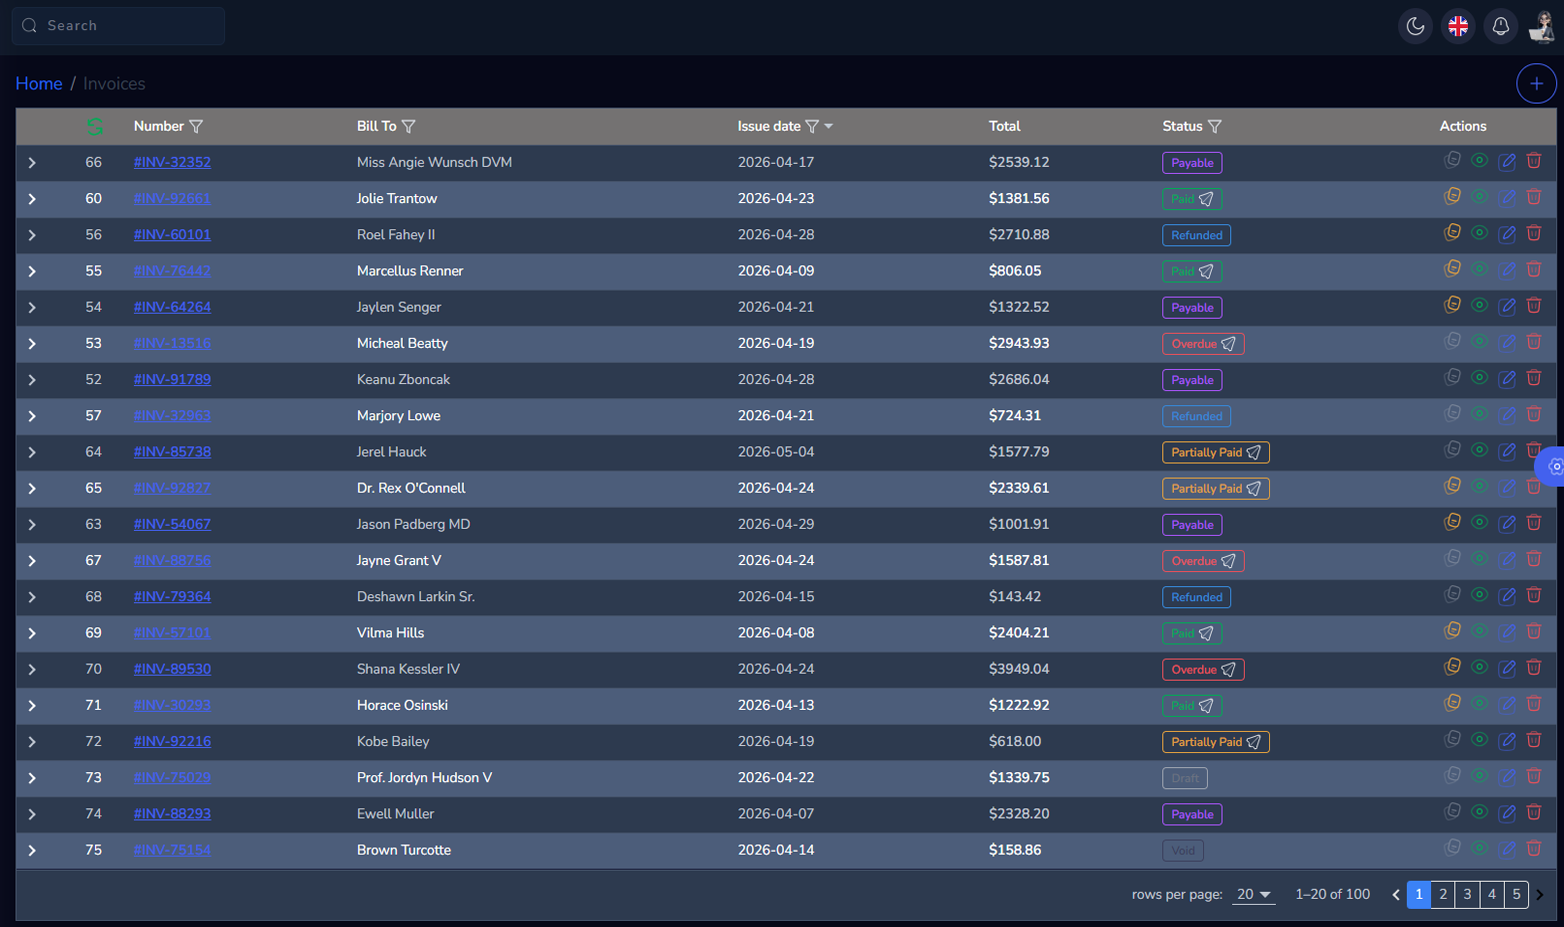Expand row for invoice #INV-60101
1564x927 pixels.
pos(32,235)
